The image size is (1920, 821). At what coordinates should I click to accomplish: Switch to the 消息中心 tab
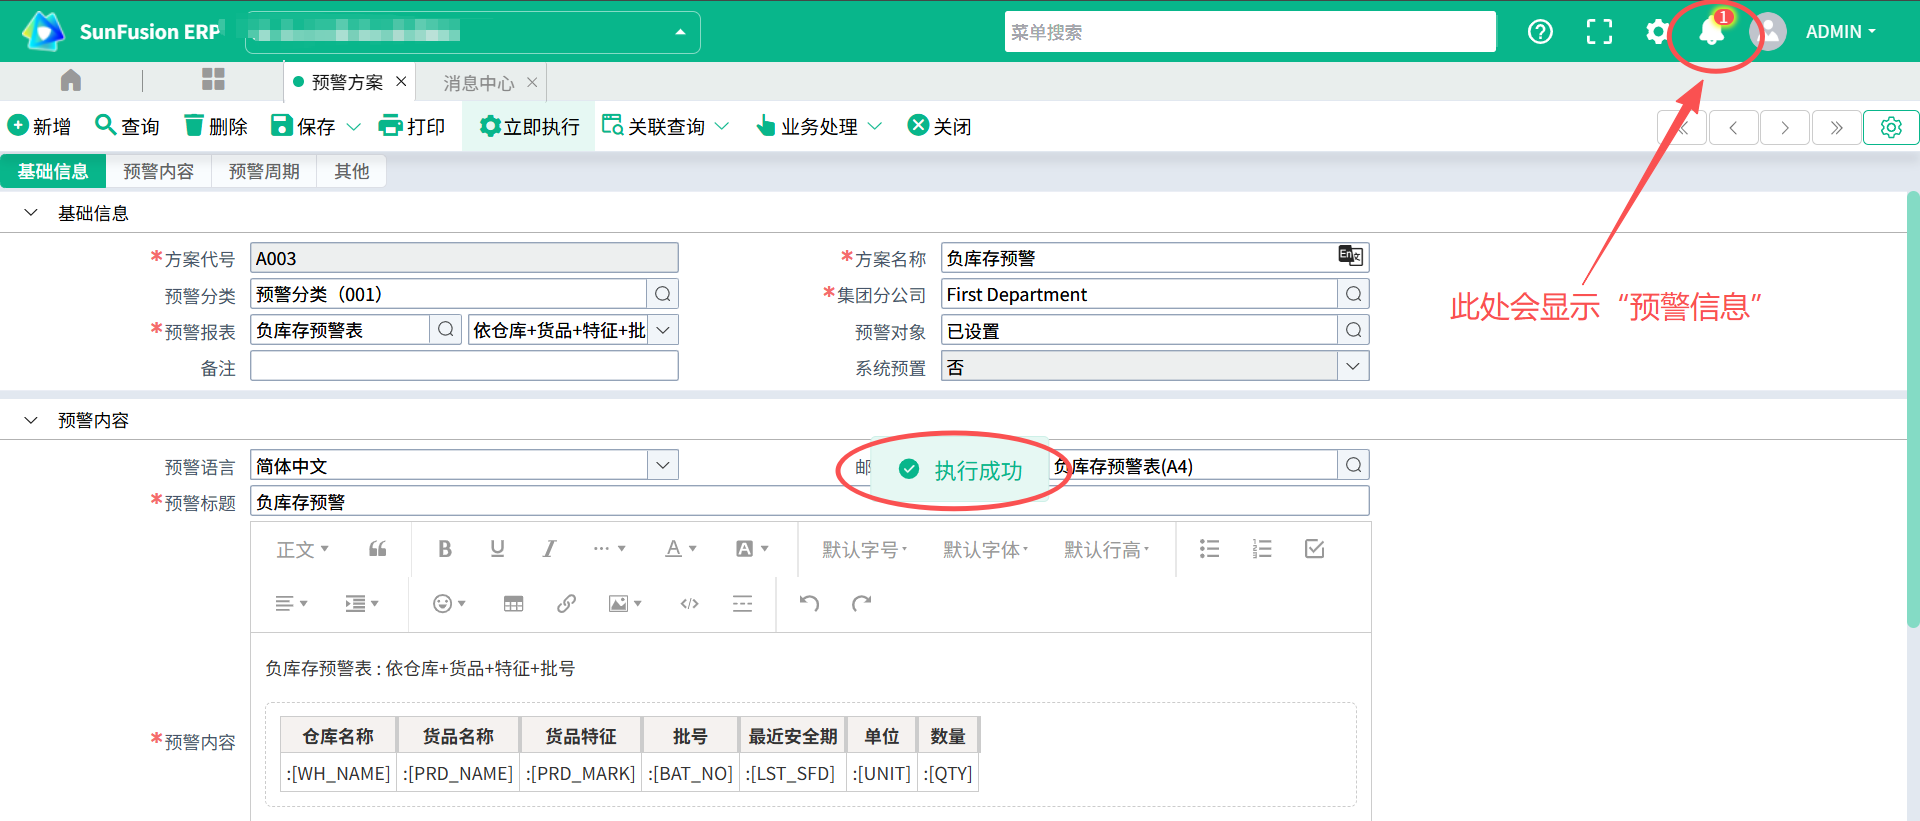coord(478,82)
